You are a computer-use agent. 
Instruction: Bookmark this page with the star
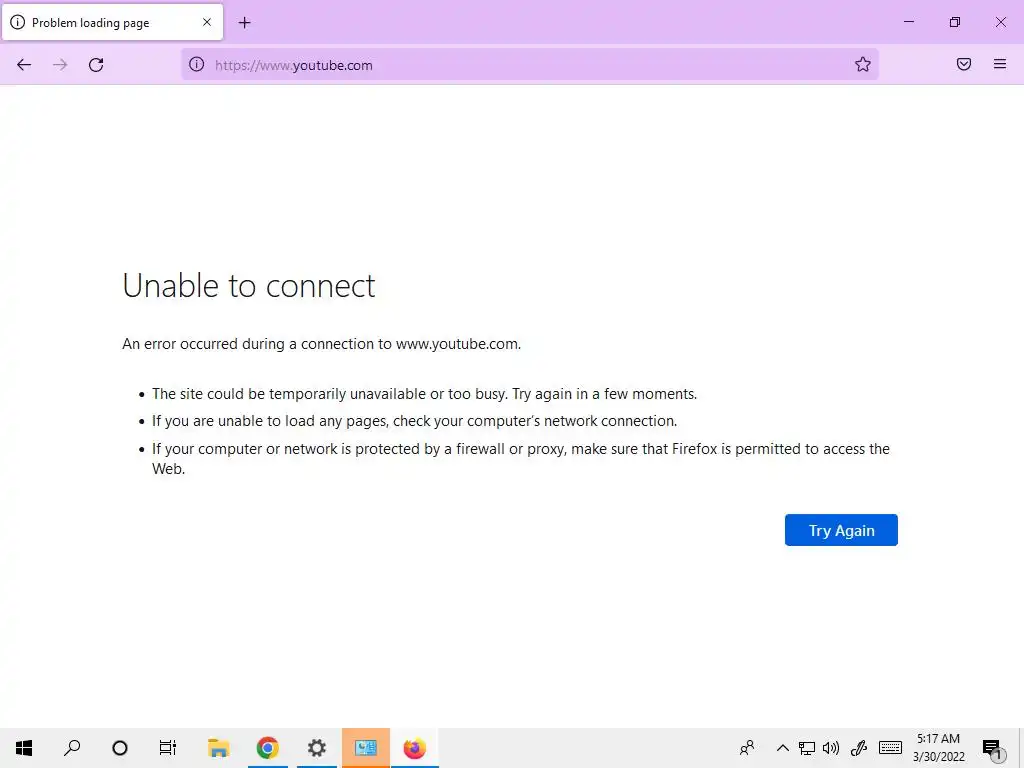[863, 65]
